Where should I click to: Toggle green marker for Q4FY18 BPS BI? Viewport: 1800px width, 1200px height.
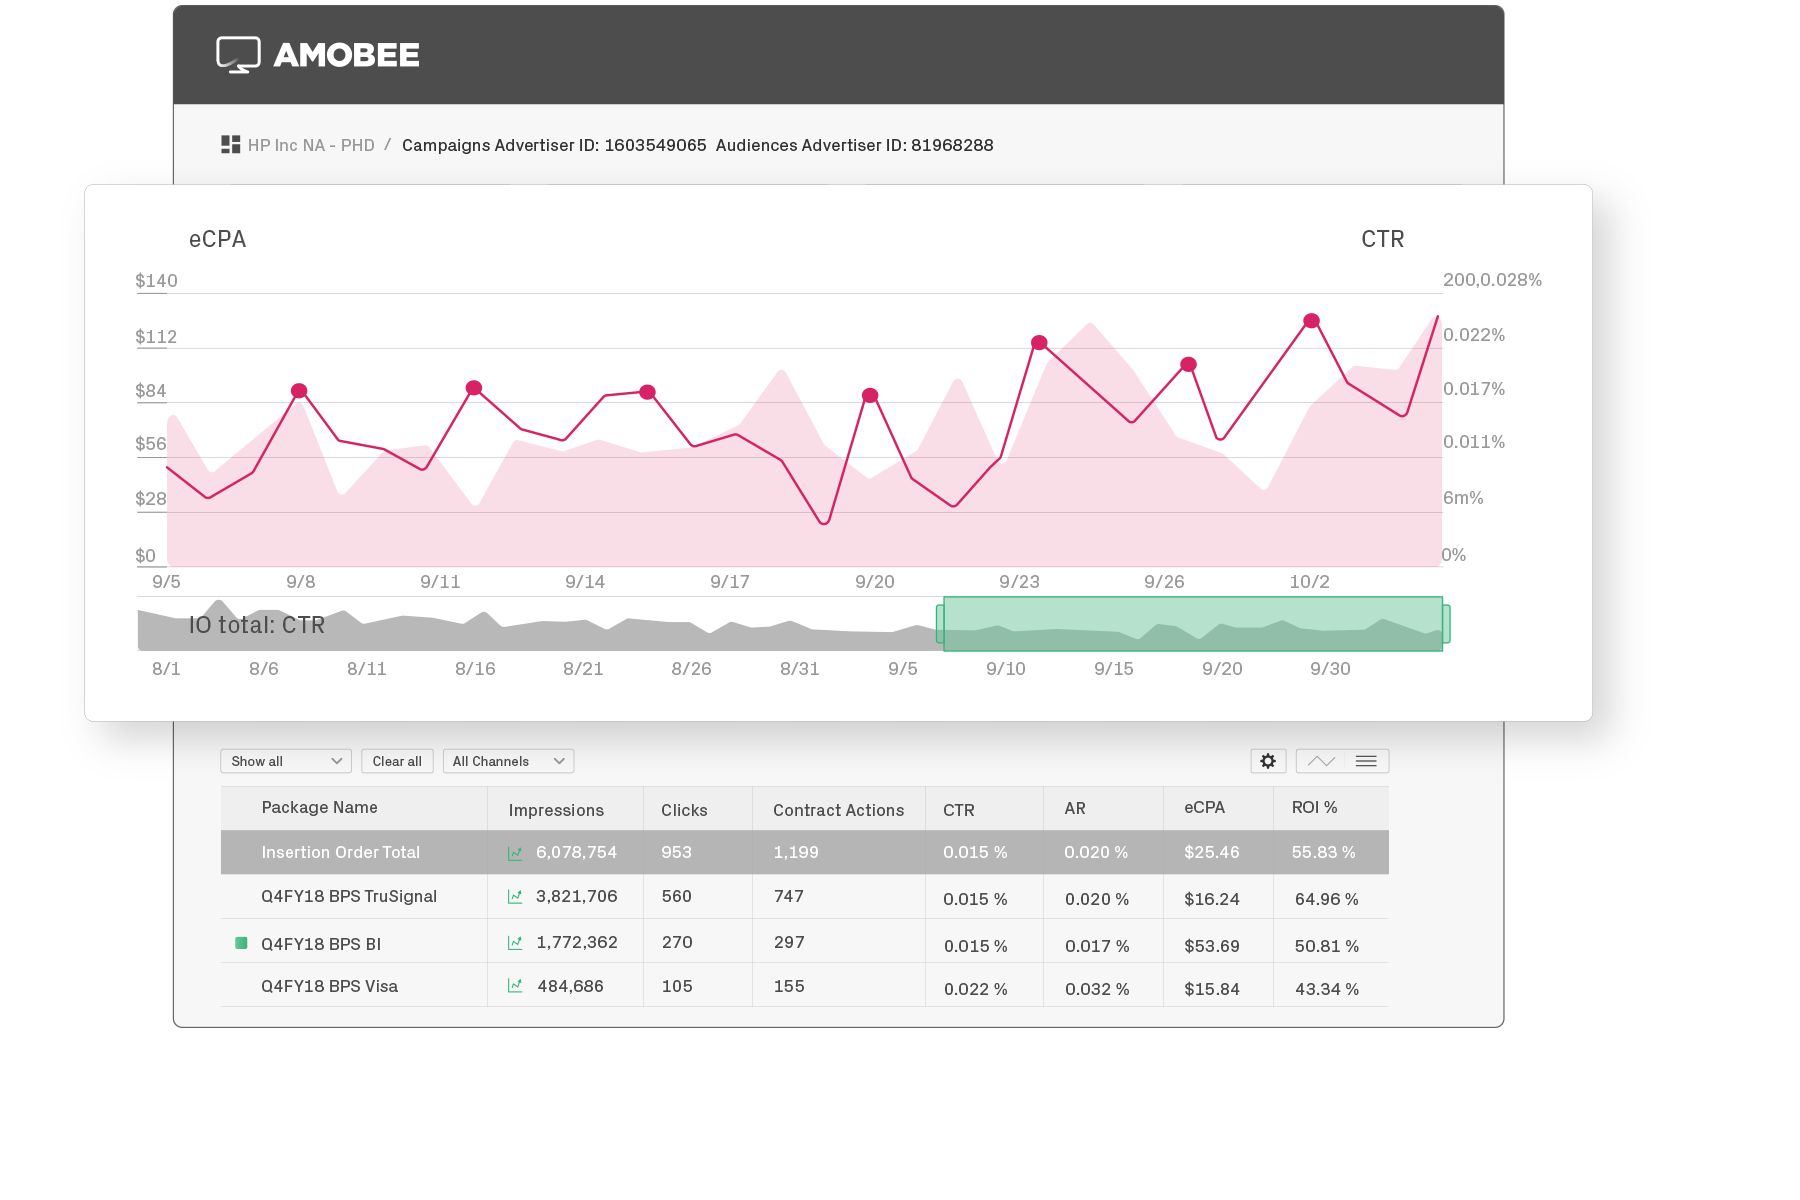coord(241,943)
